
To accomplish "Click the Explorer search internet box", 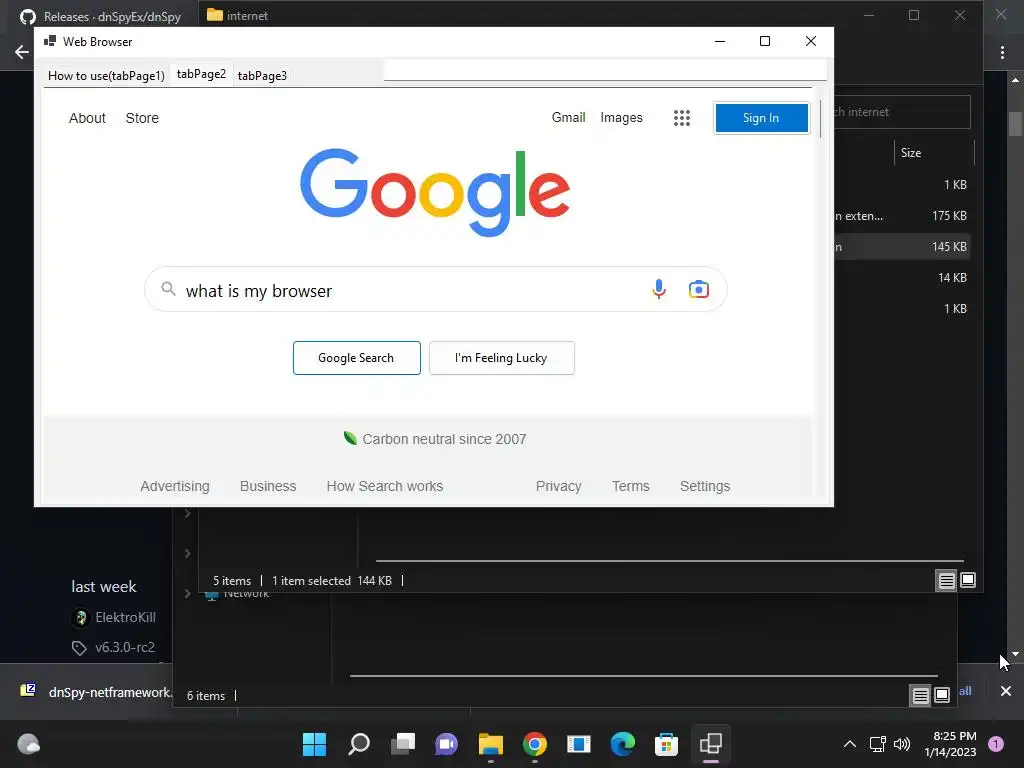I will (903, 112).
